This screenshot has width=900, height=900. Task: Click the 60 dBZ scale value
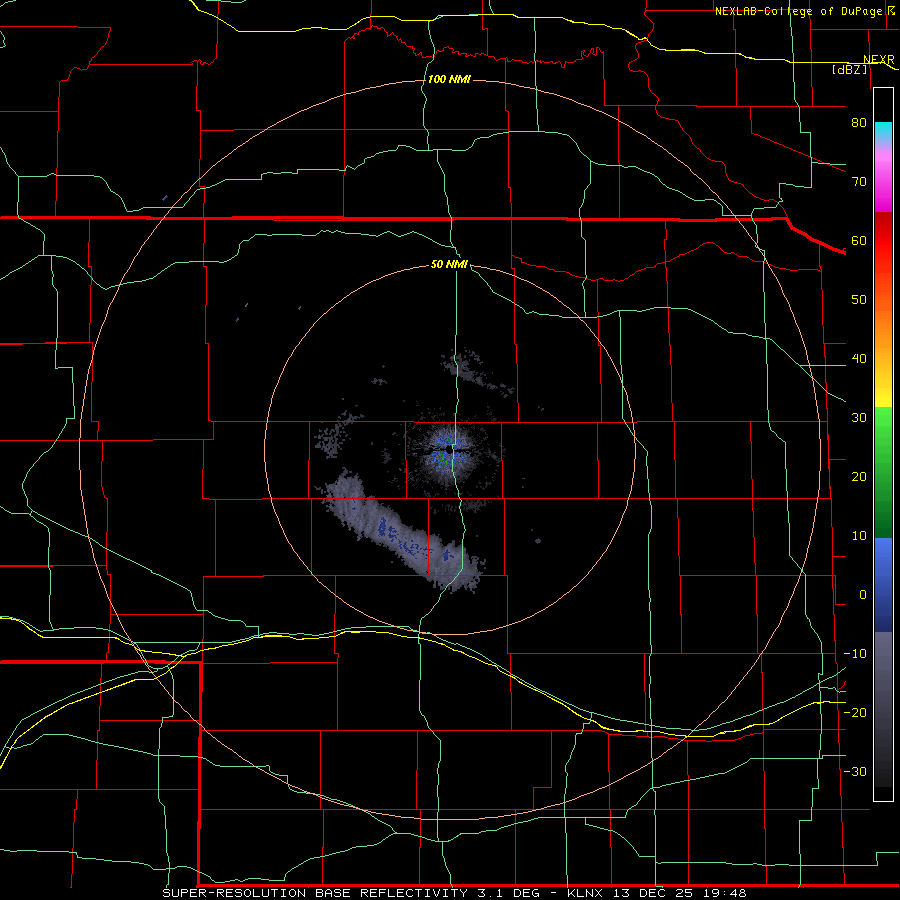859,240
